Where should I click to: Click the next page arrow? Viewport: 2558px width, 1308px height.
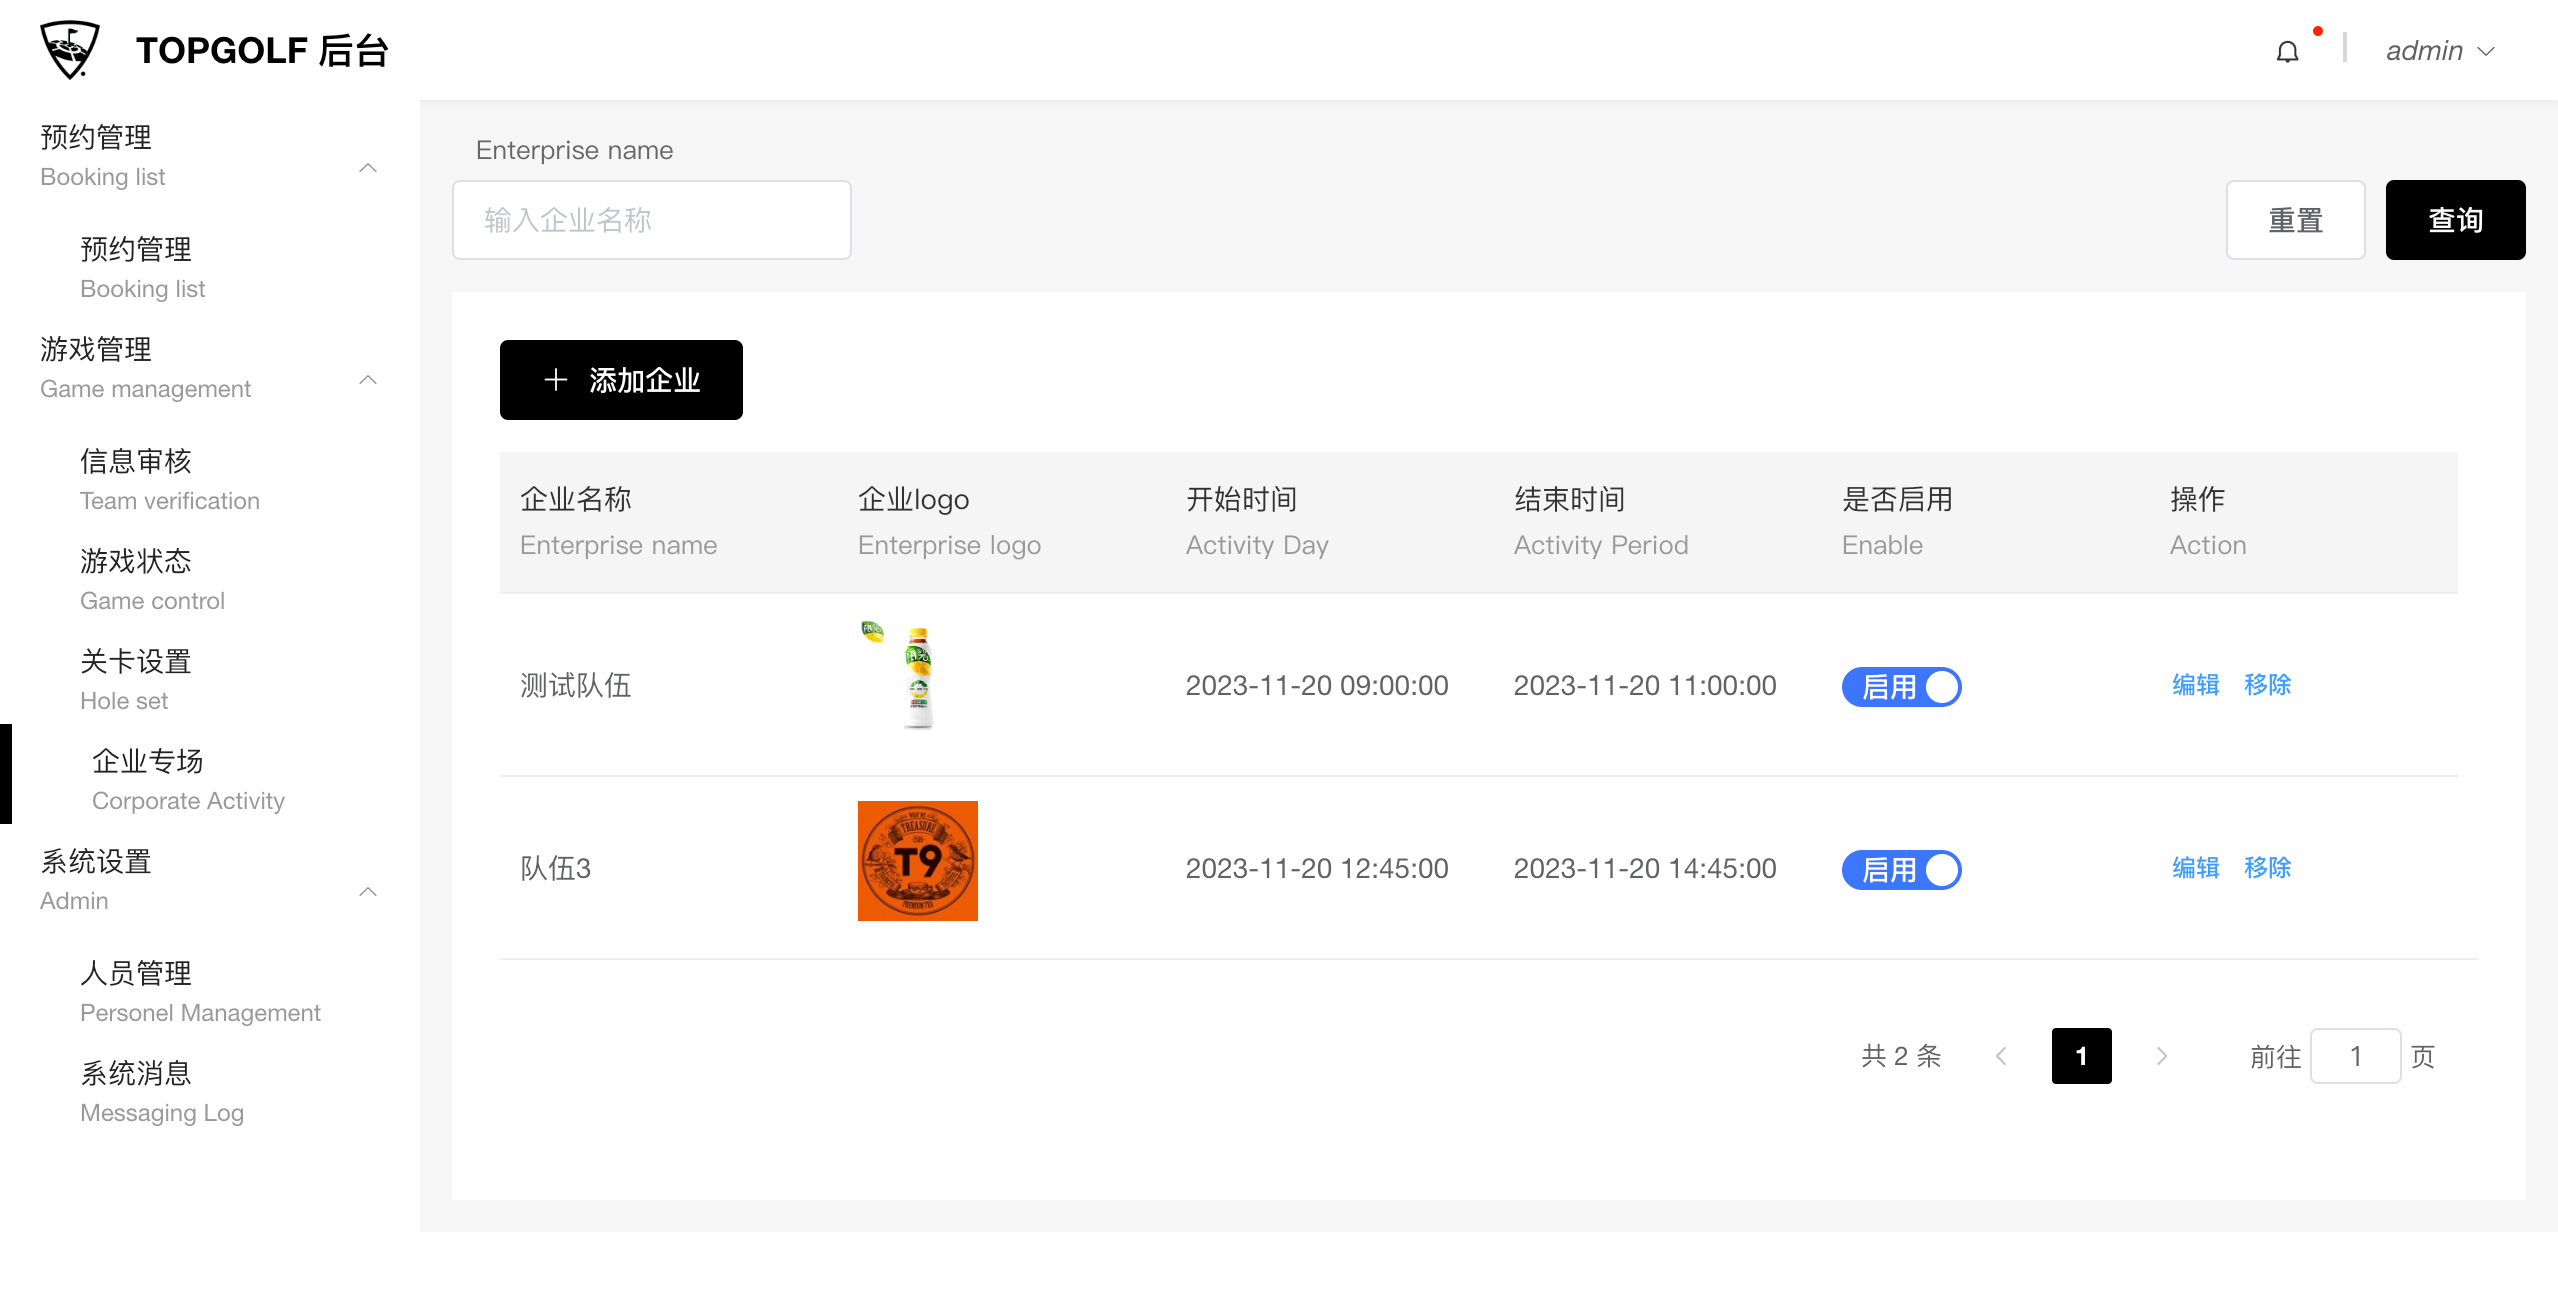pos(2162,1056)
